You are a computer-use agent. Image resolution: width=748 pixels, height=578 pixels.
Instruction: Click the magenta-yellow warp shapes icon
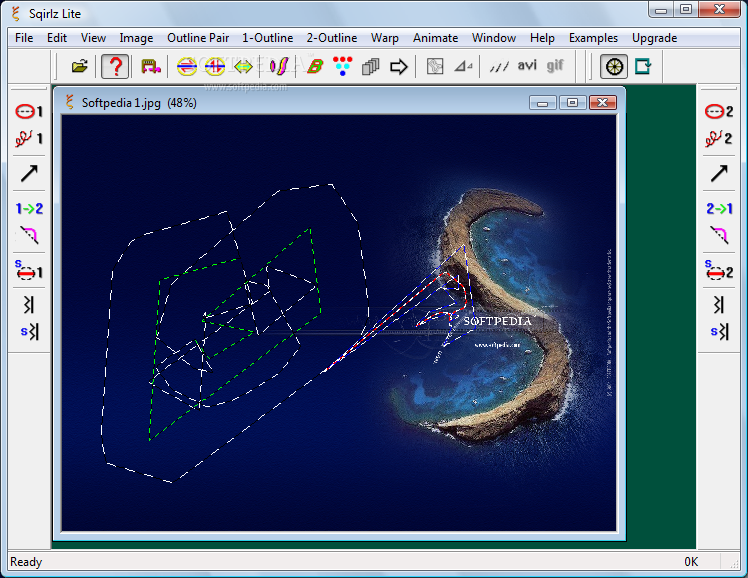(279, 66)
